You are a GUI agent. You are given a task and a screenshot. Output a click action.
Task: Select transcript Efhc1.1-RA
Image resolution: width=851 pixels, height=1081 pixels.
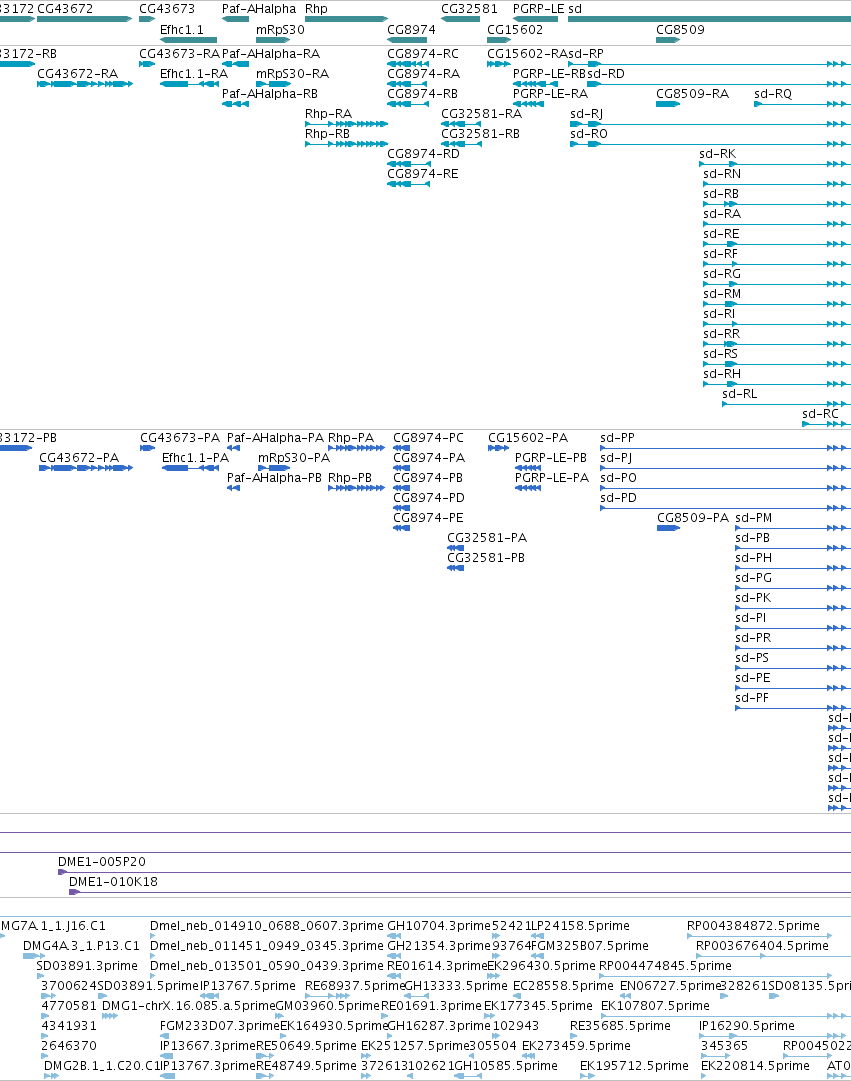[x=194, y=74]
